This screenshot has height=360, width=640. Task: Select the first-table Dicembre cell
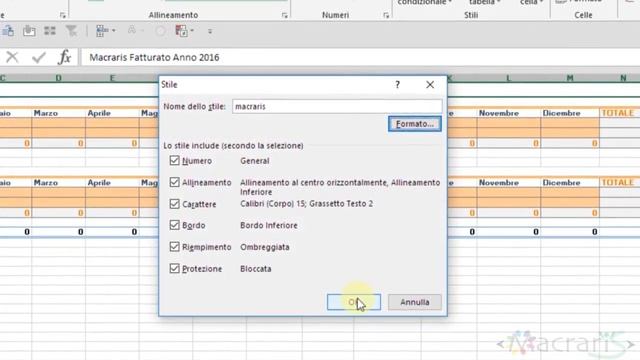click(570, 113)
